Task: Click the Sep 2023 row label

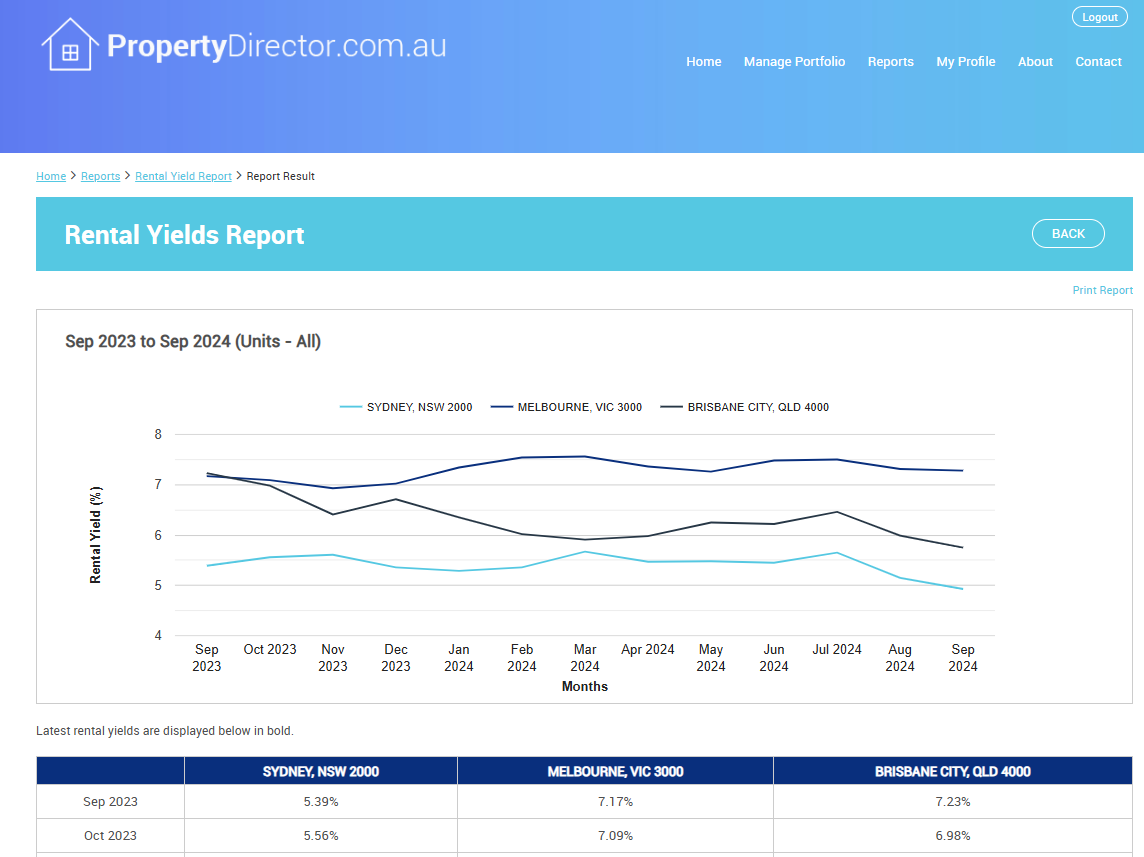Action: 109,801
